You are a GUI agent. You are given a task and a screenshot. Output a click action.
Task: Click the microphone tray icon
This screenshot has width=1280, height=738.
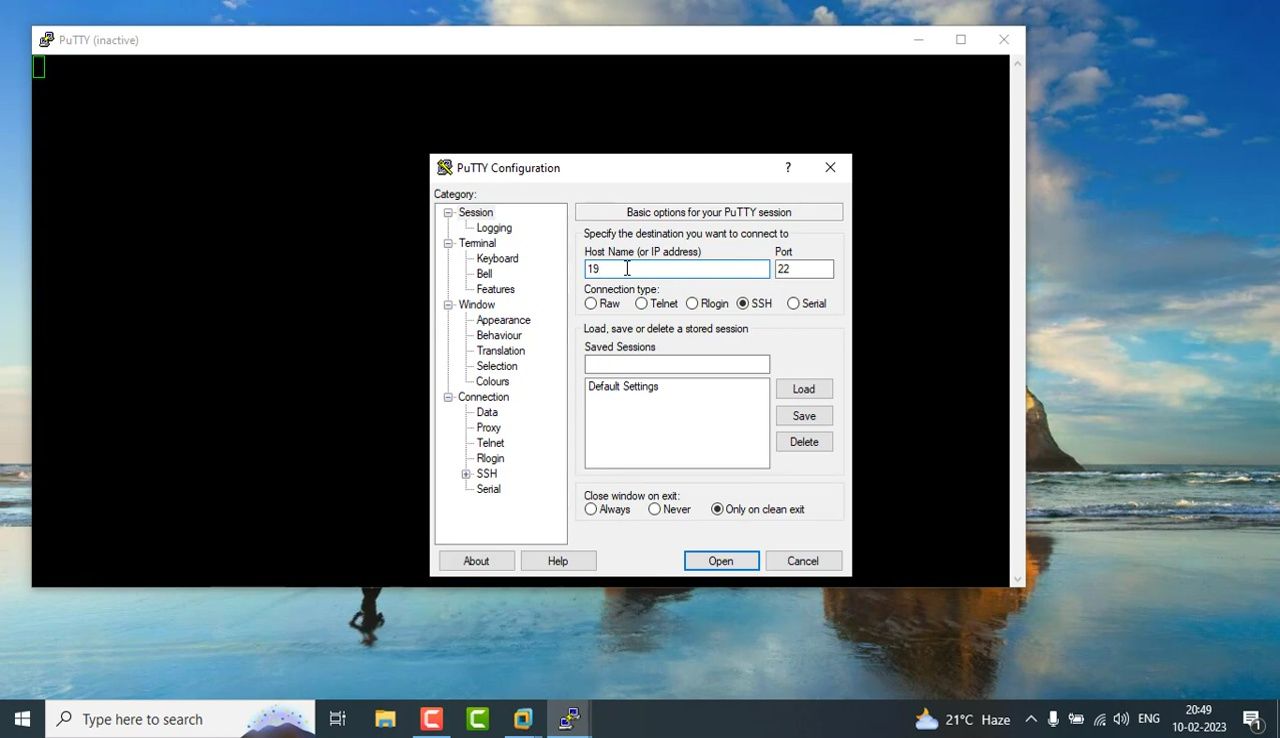coord(1053,719)
